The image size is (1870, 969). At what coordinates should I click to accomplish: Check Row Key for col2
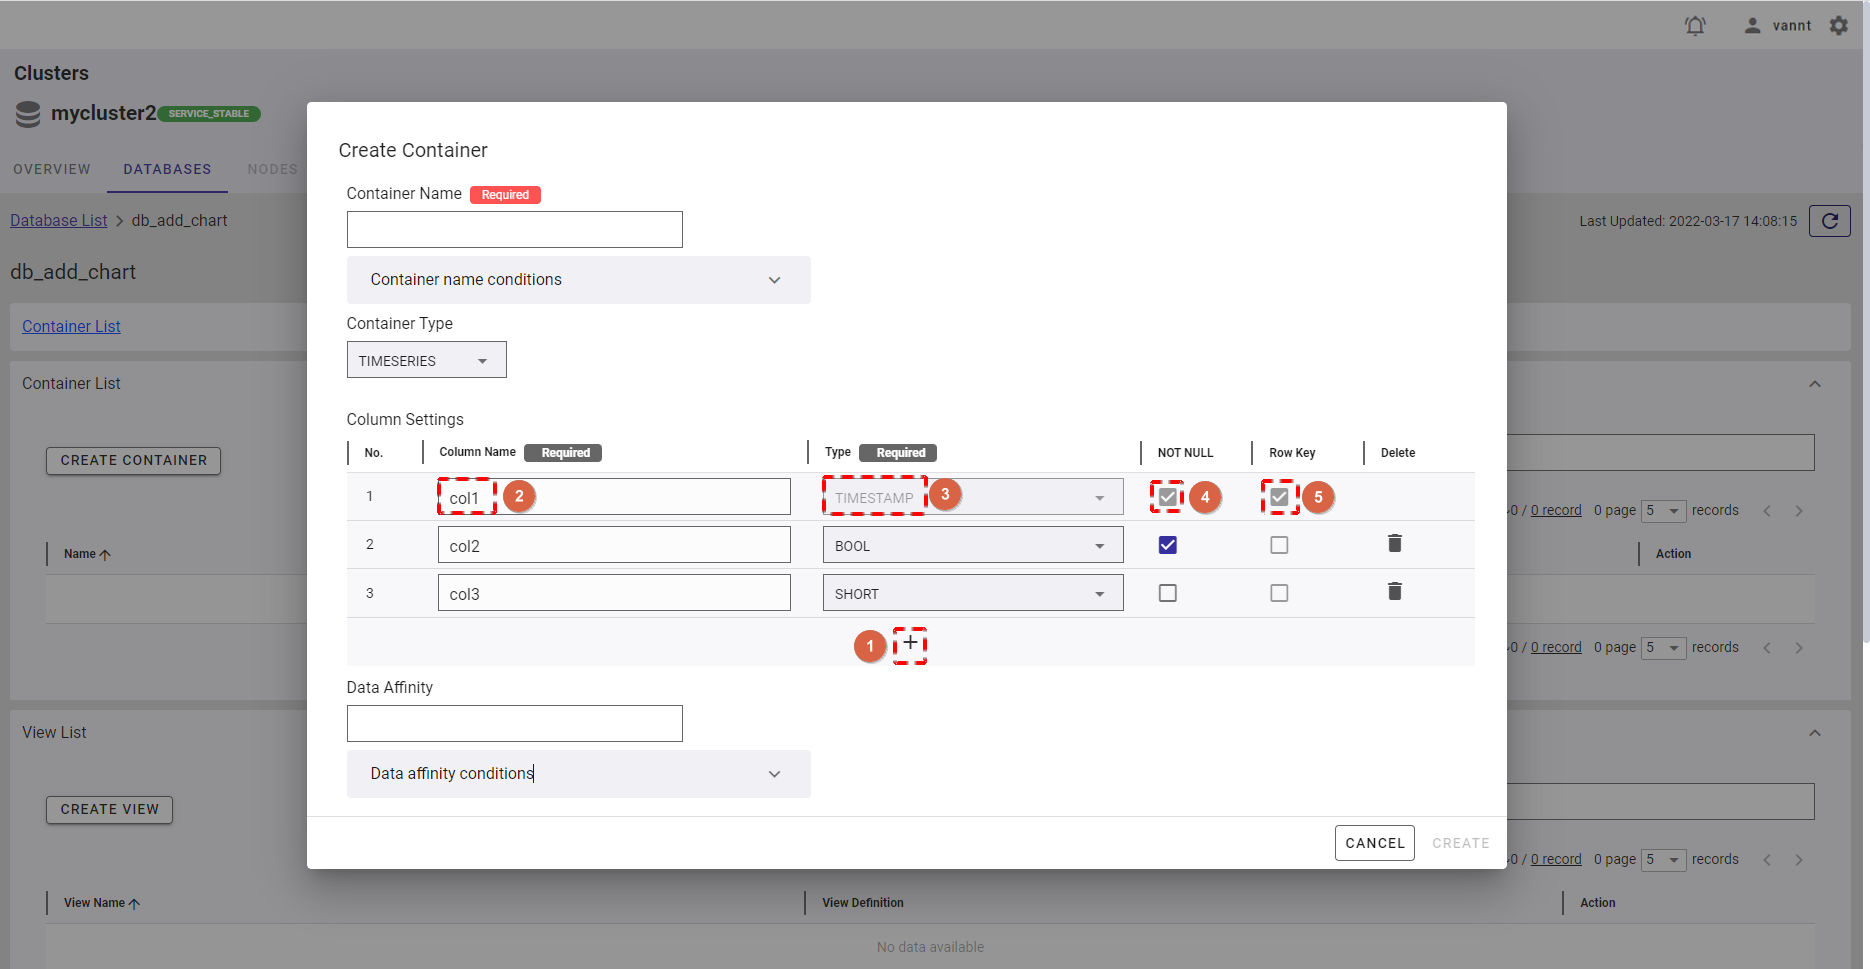click(1278, 545)
